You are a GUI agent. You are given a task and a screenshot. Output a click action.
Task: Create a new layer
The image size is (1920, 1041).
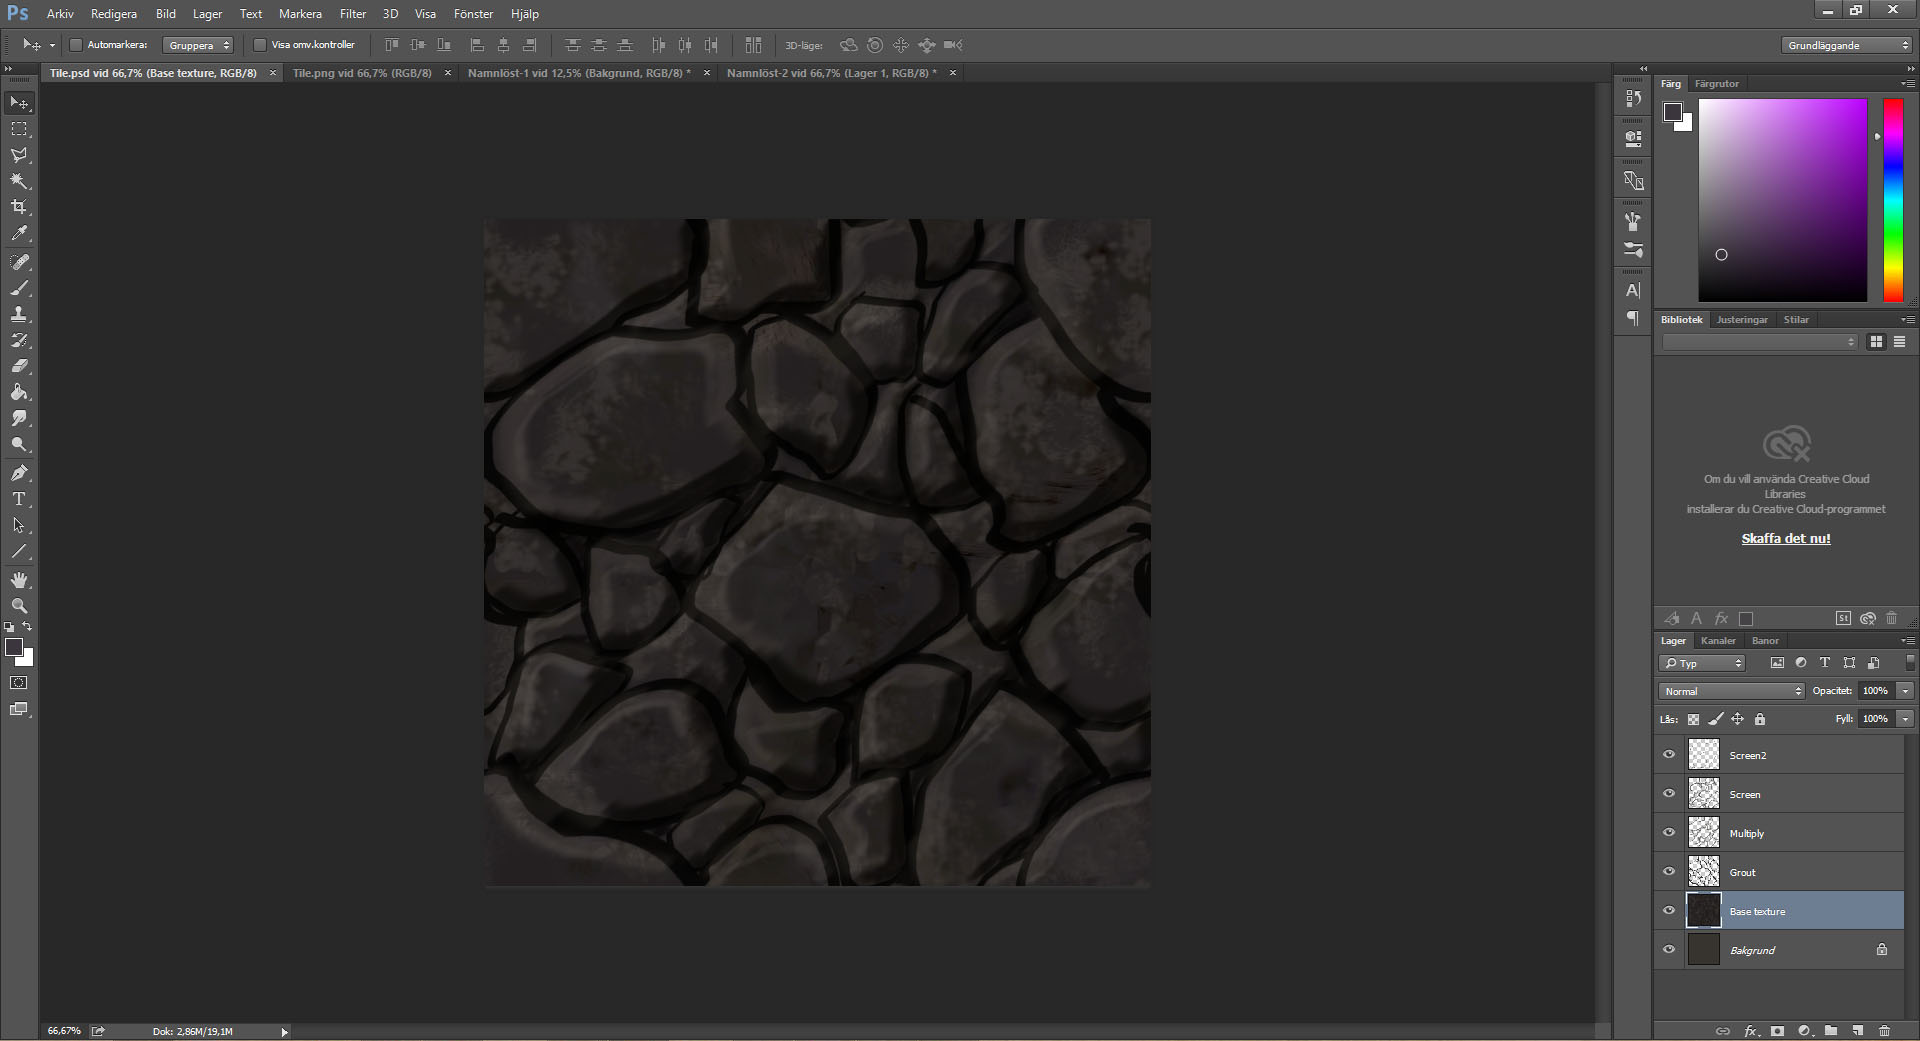pyautogui.click(x=1858, y=1031)
